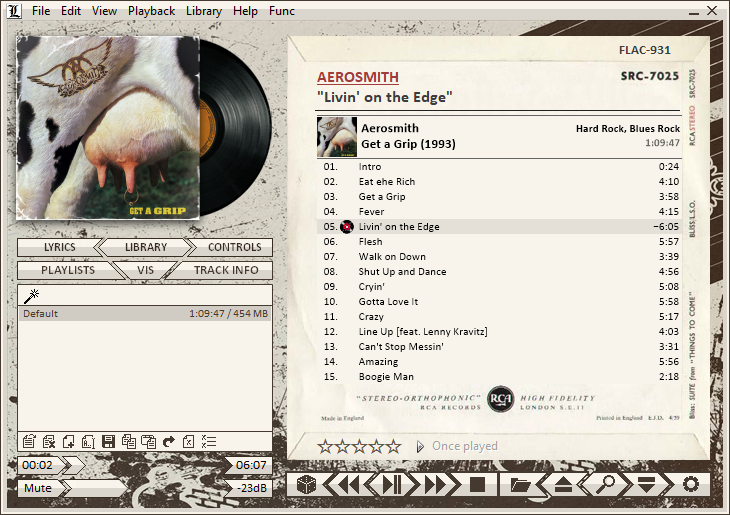The height and width of the screenshot is (515, 730).
Task: Click the small album thumbnail in header
Action: click(337, 136)
